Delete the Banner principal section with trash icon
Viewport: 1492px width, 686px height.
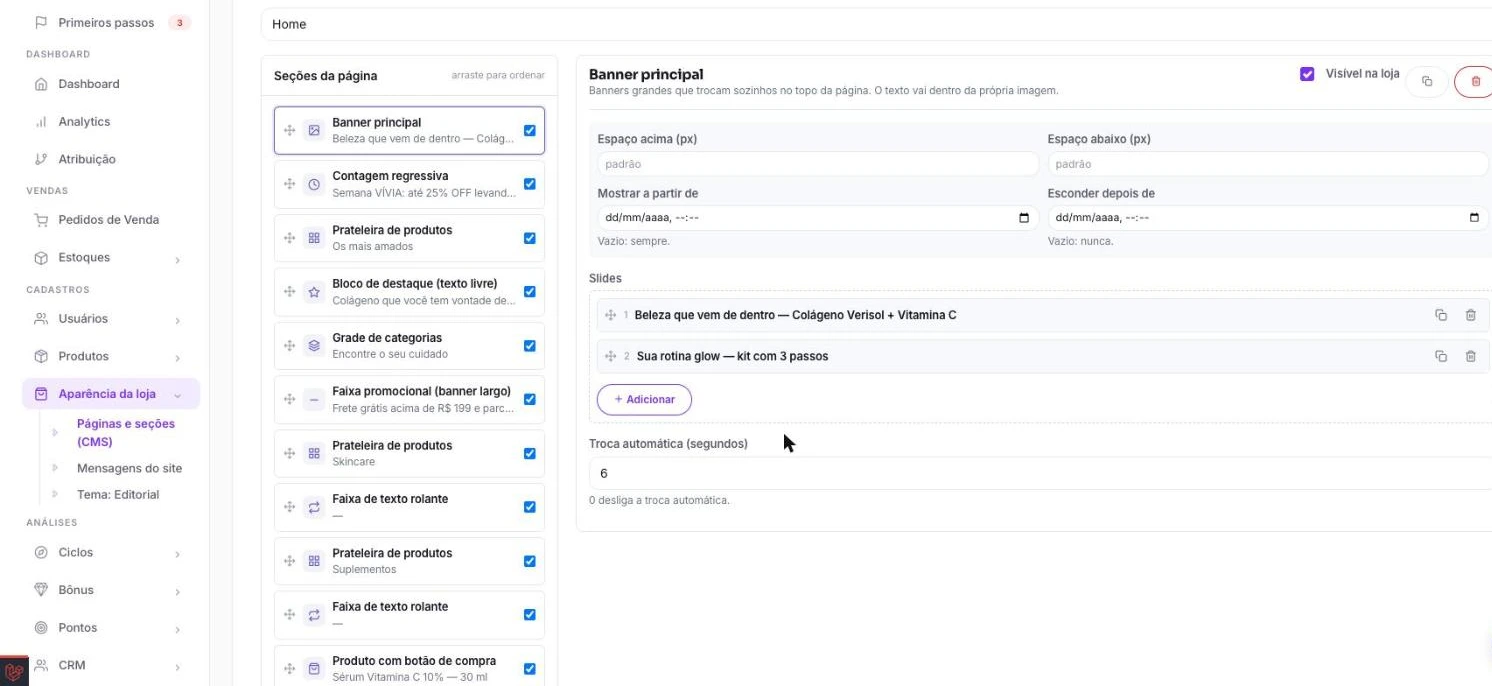tap(1475, 81)
